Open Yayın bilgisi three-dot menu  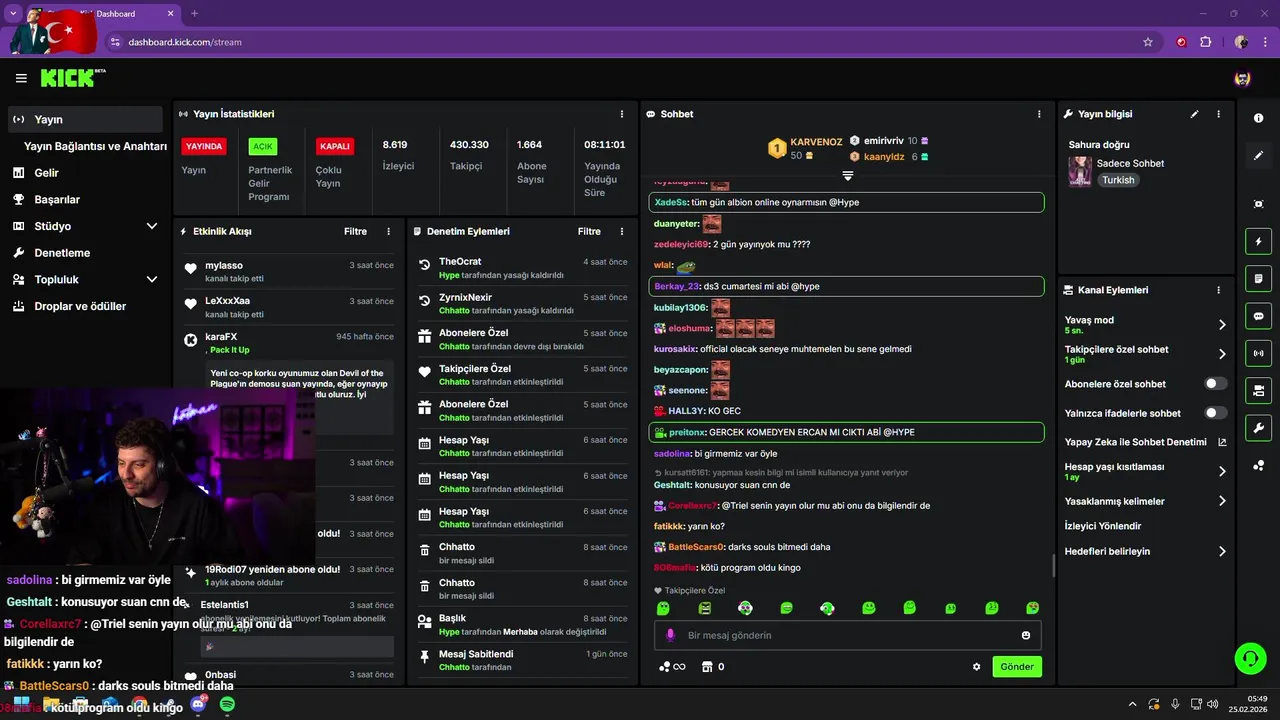(1218, 114)
